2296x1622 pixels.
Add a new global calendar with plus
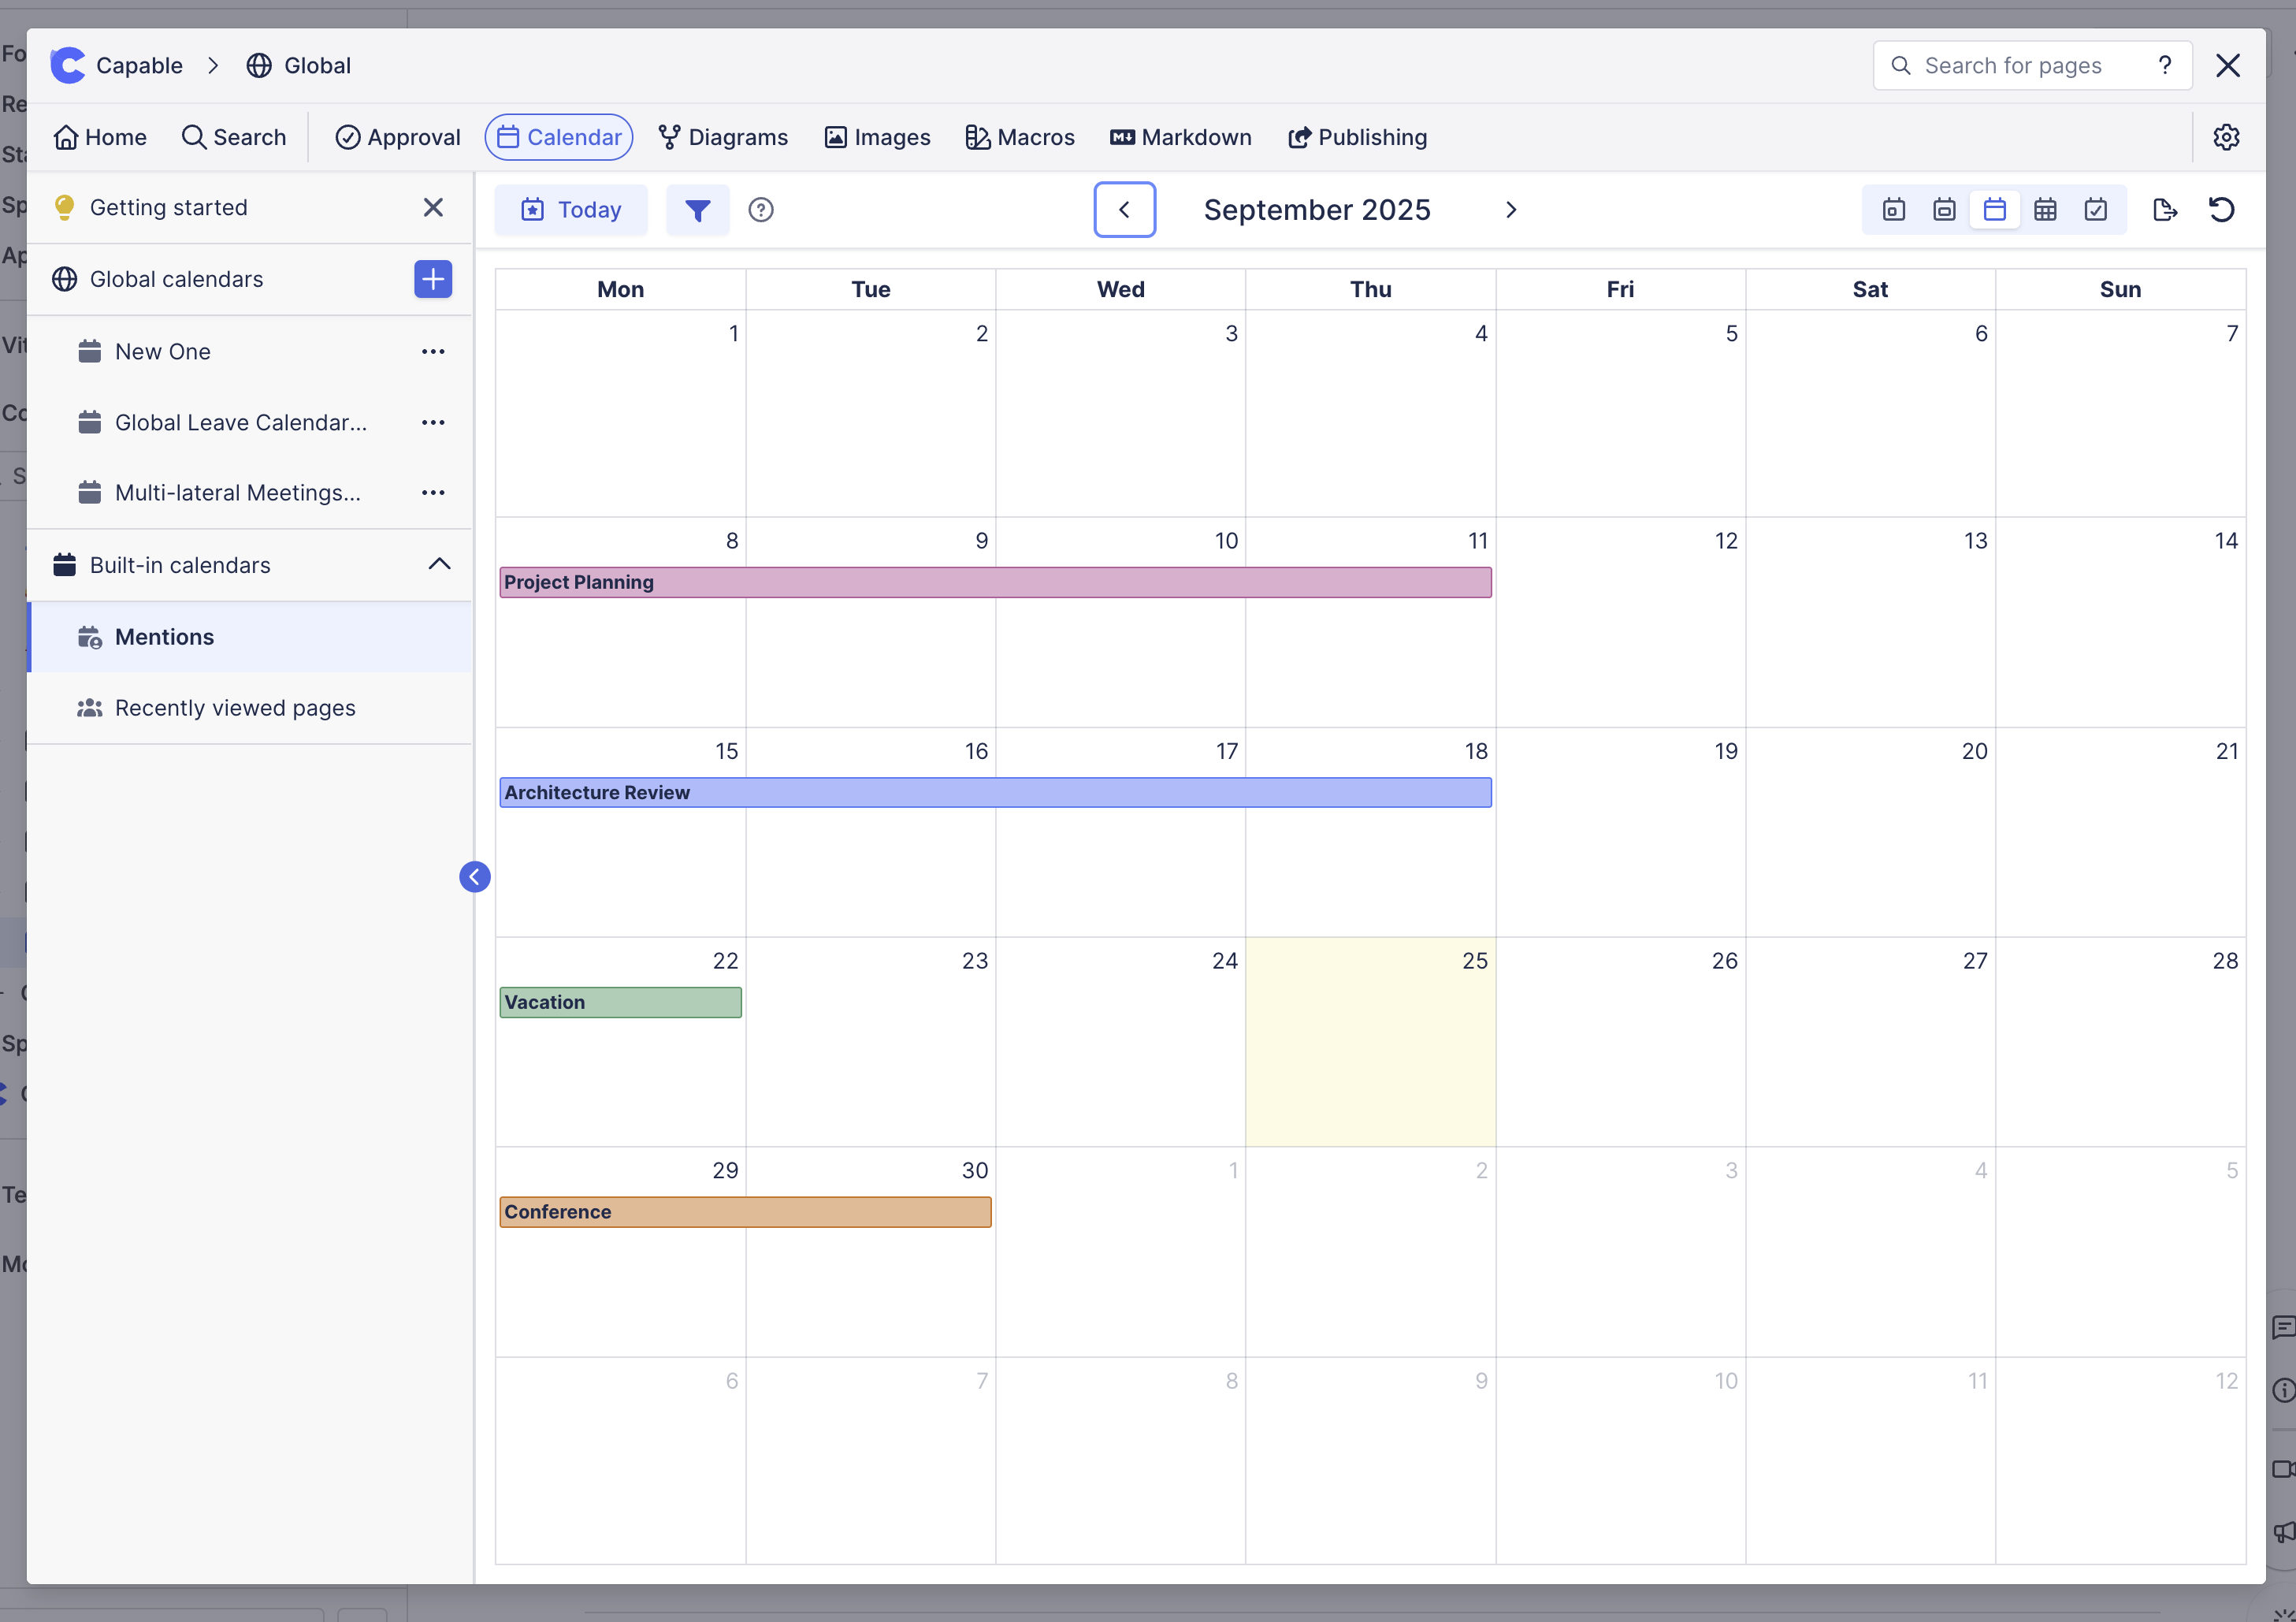click(432, 279)
